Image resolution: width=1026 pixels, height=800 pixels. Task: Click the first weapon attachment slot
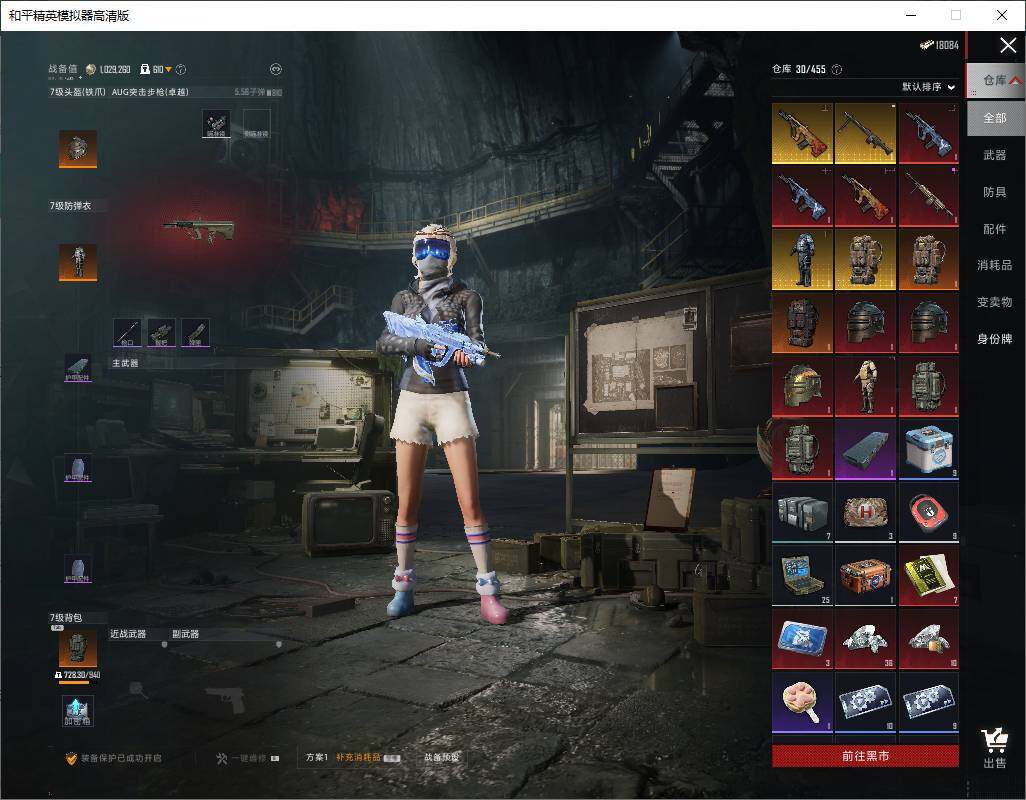pyautogui.click(x=128, y=332)
